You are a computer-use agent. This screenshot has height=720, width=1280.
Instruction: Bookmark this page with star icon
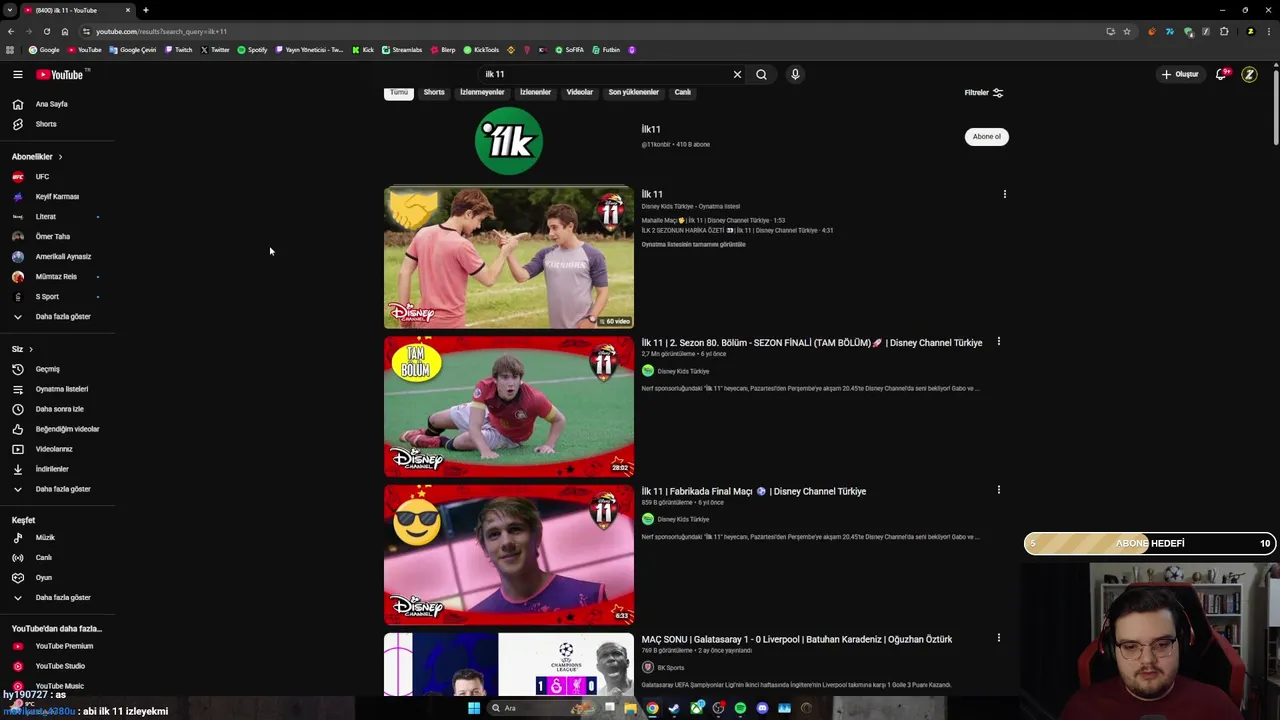point(1127,31)
